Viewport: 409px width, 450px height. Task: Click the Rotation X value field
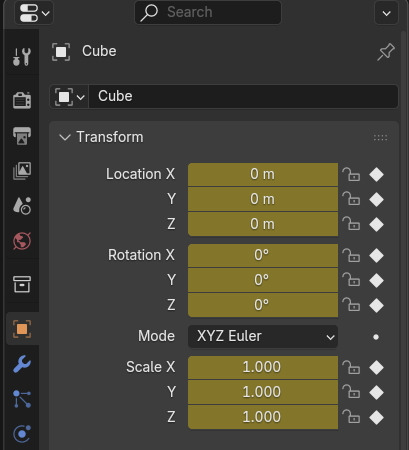tap(263, 255)
